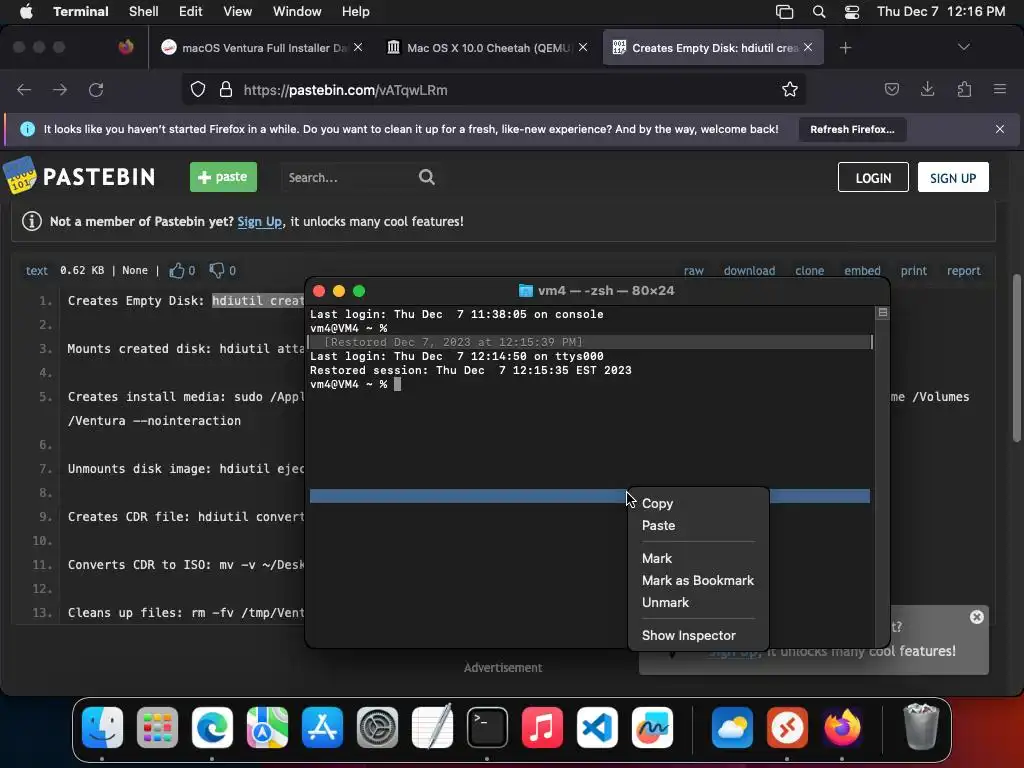Click the tracking protection shield icon
The image size is (1024, 768).
point(198,89)
